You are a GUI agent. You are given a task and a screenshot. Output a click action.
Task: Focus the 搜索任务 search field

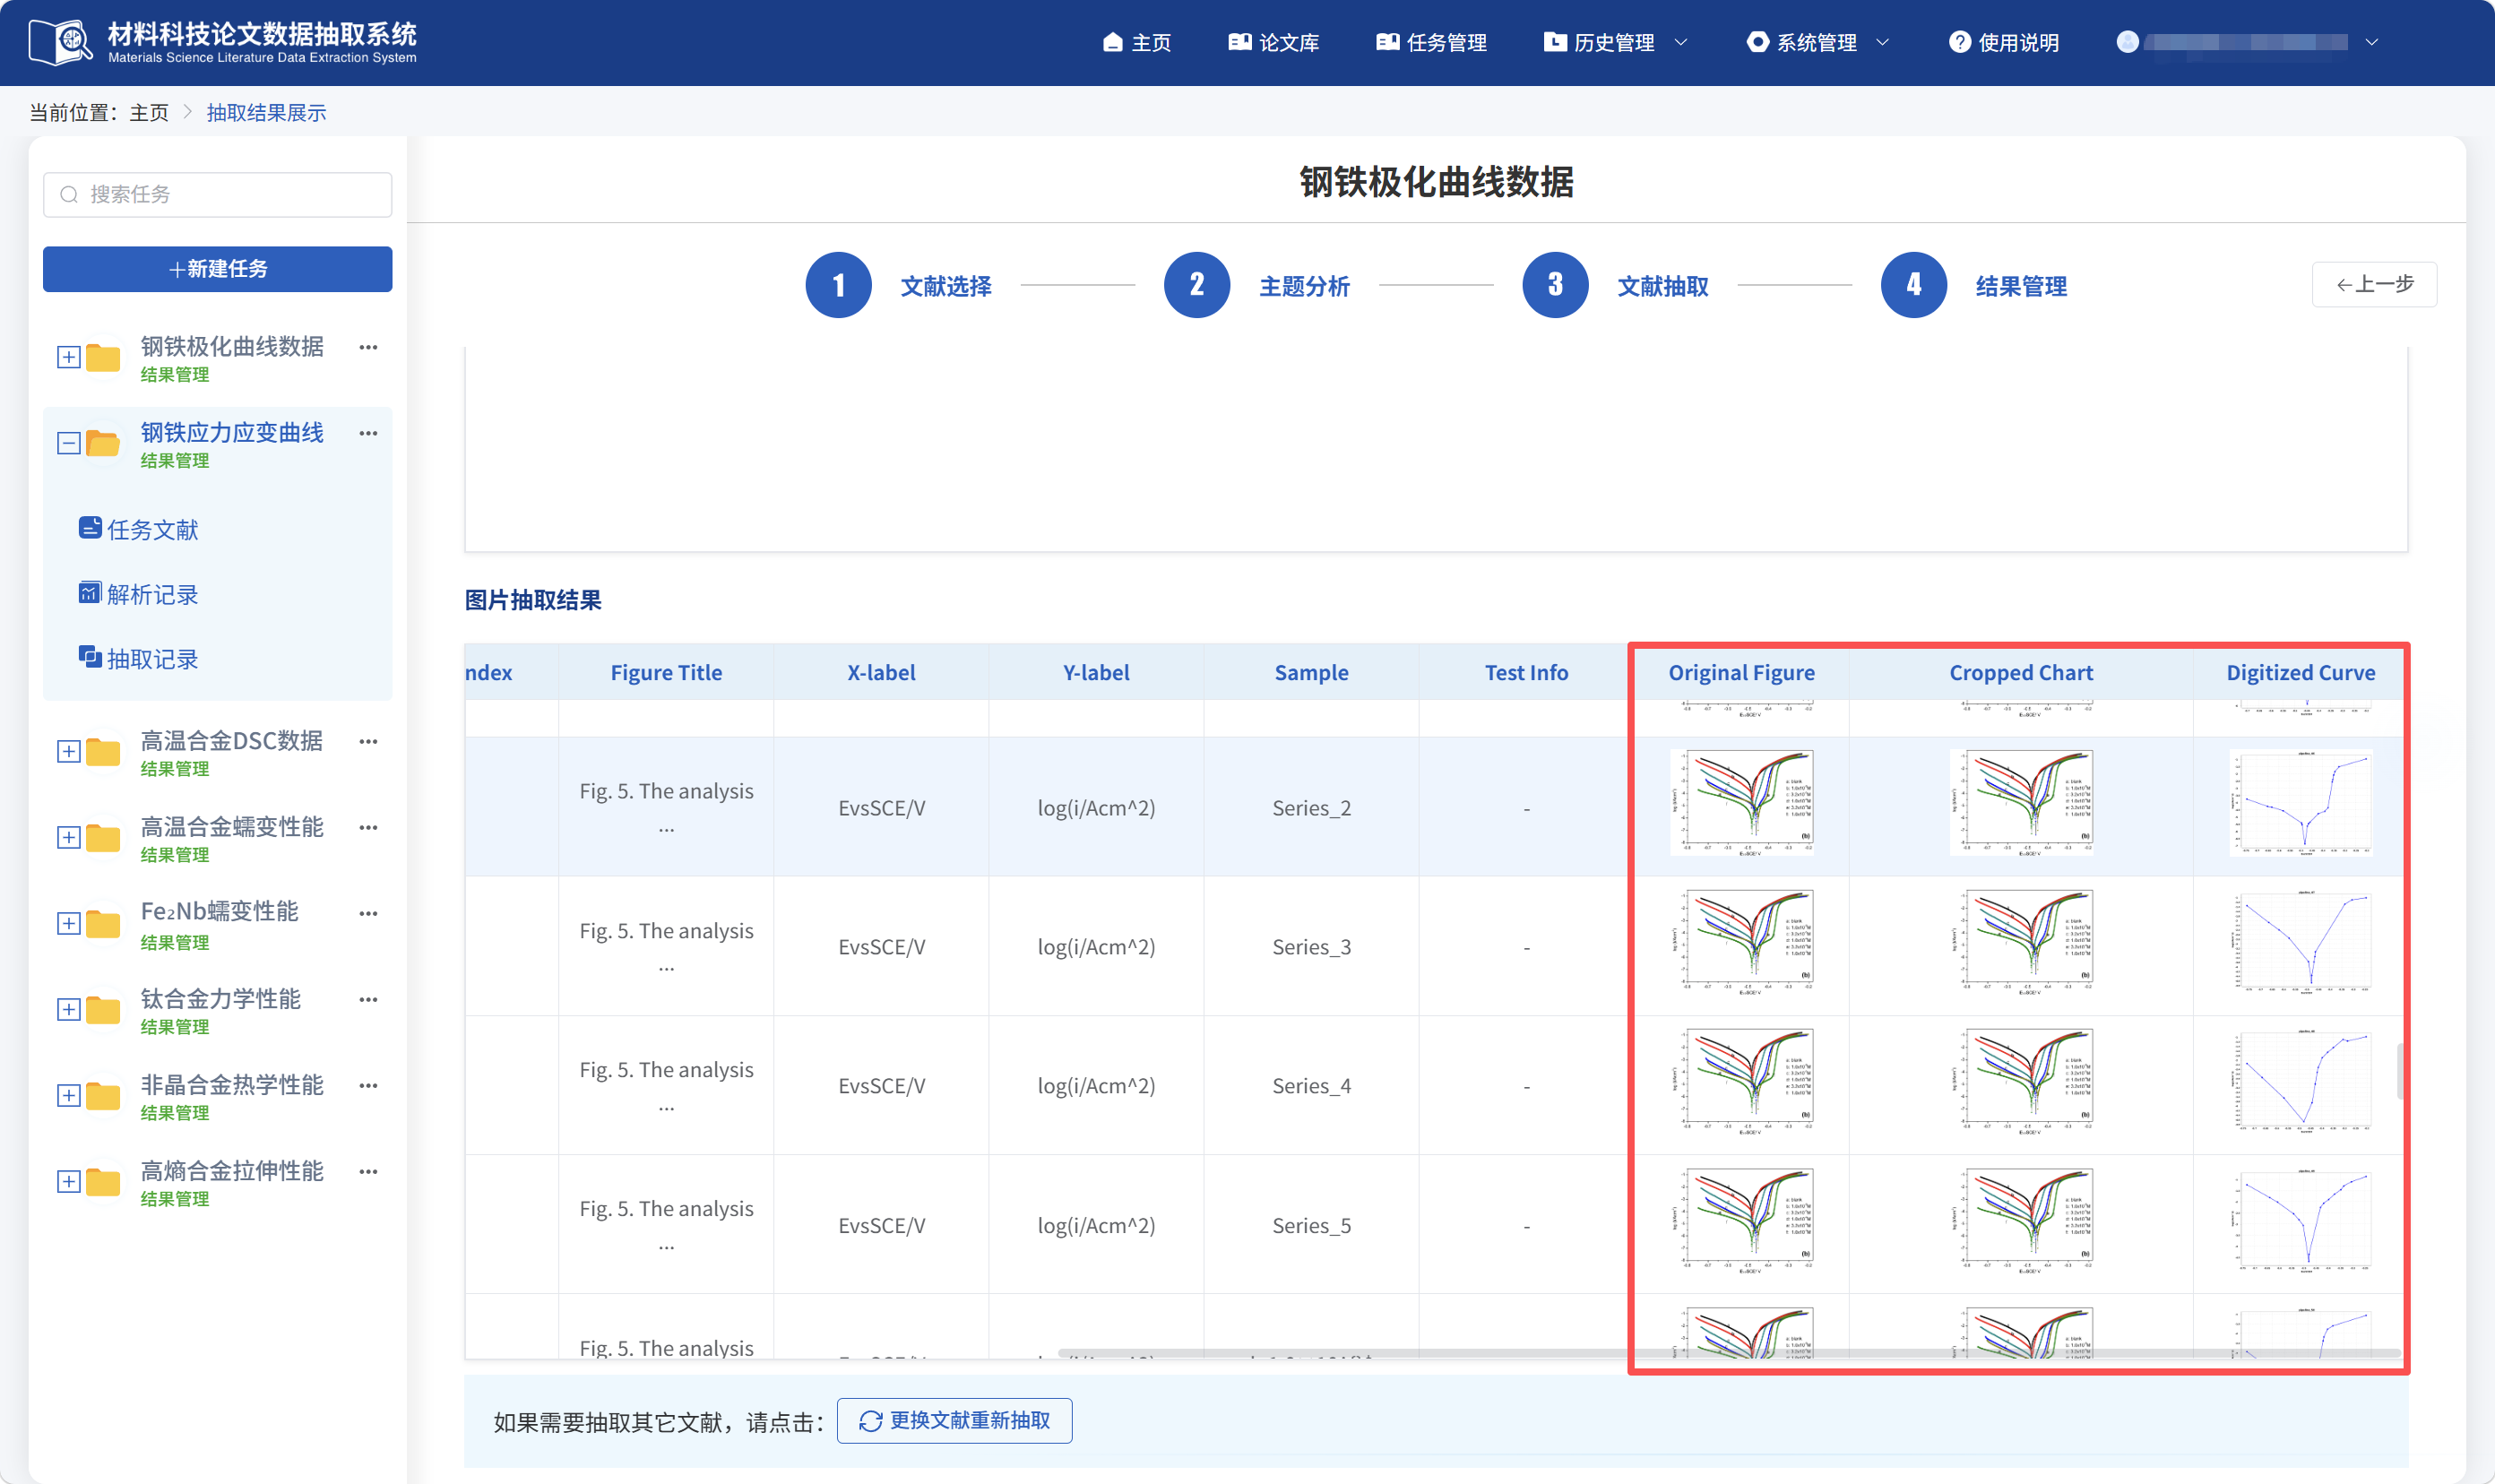218,194
